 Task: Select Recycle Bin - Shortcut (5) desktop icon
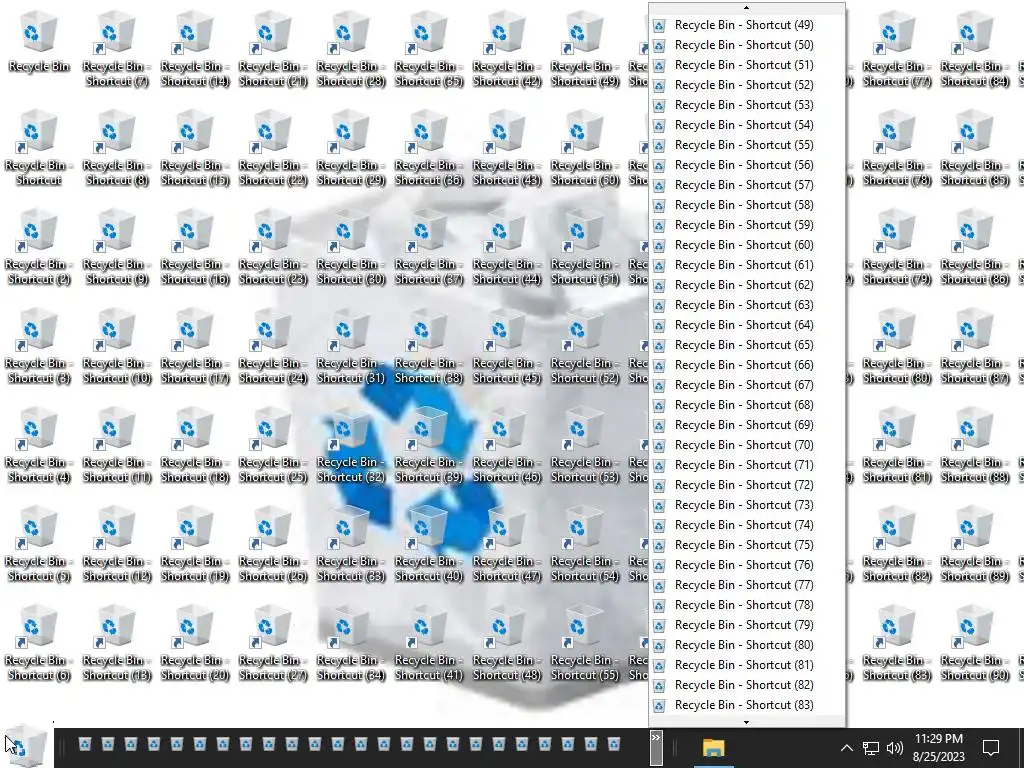(x=39, y=546)
